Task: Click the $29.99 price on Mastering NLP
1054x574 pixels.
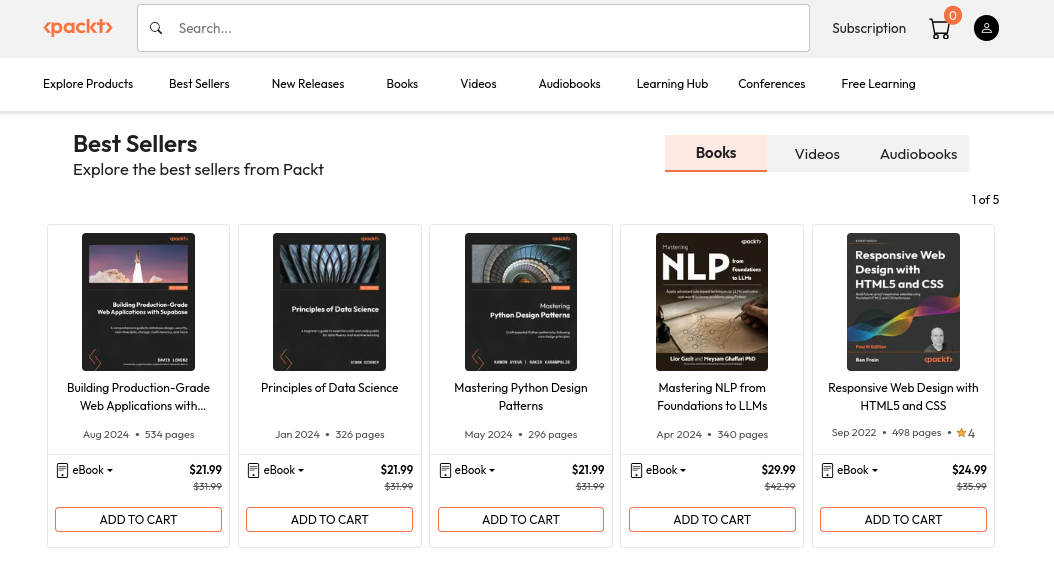Action: tap(778, 470)
